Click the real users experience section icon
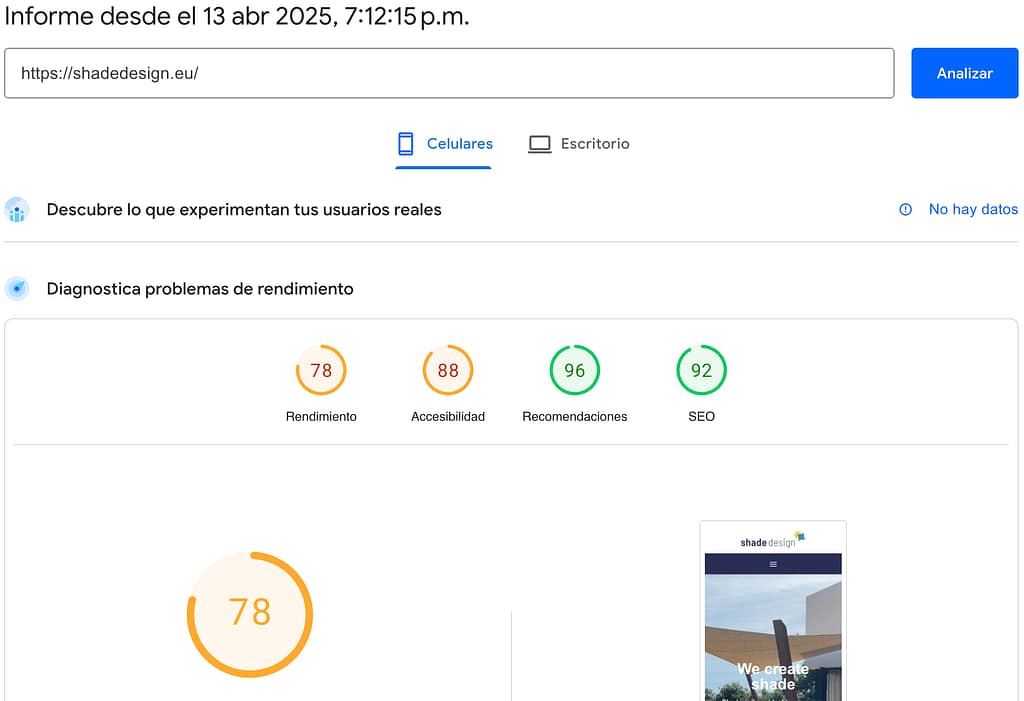 click(17, 210)
